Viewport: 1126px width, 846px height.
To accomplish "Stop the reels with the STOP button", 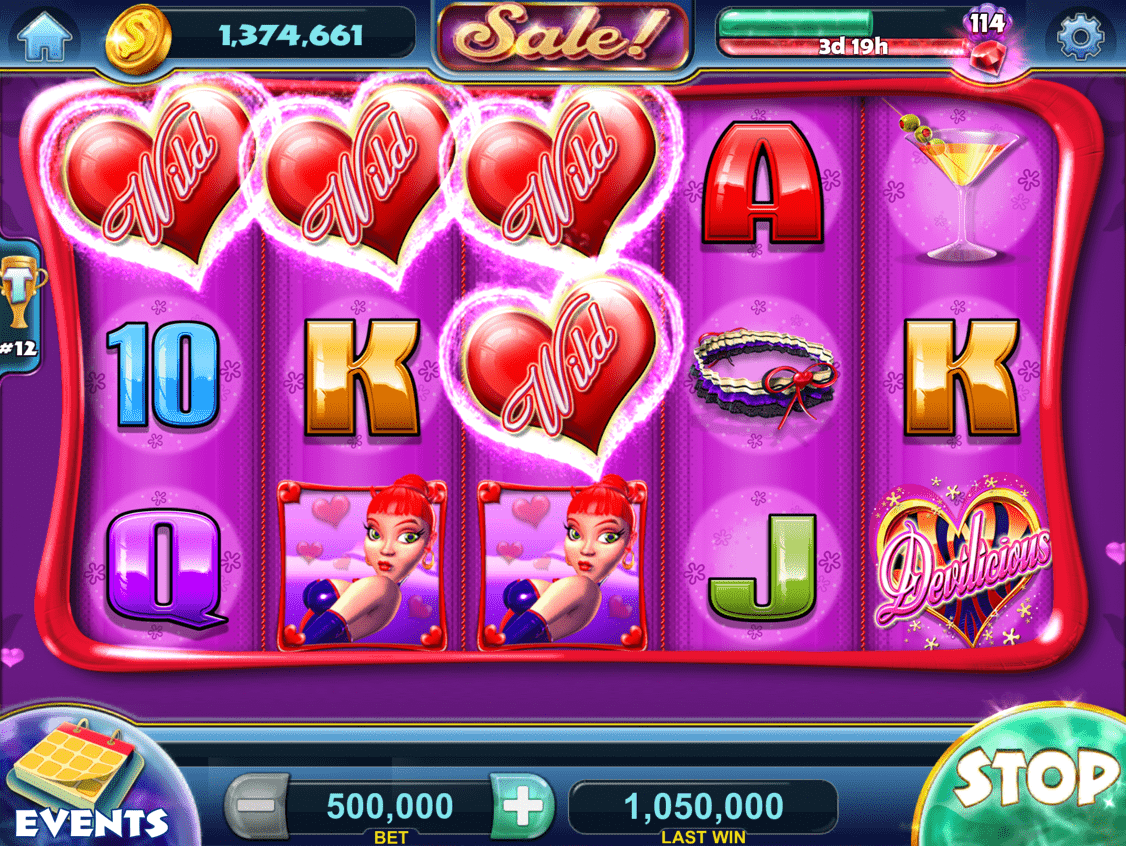I will [1036, 778].
